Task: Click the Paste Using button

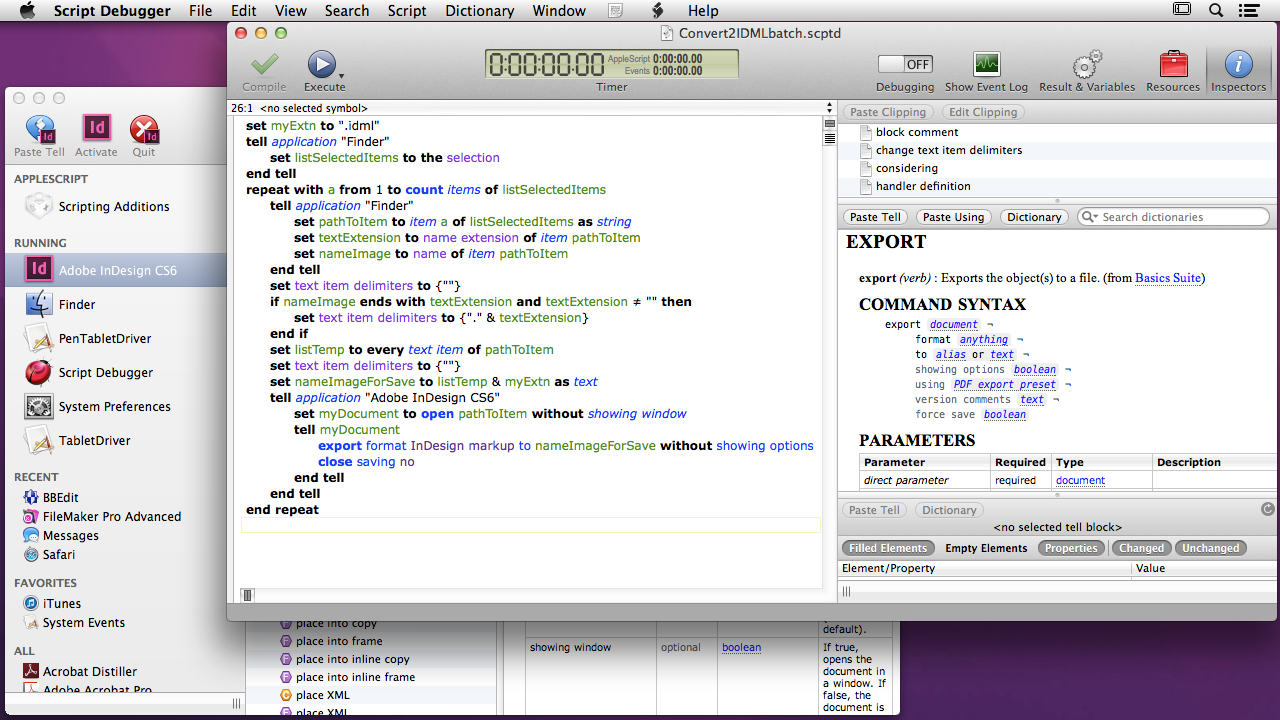Action: click(952, 217)
